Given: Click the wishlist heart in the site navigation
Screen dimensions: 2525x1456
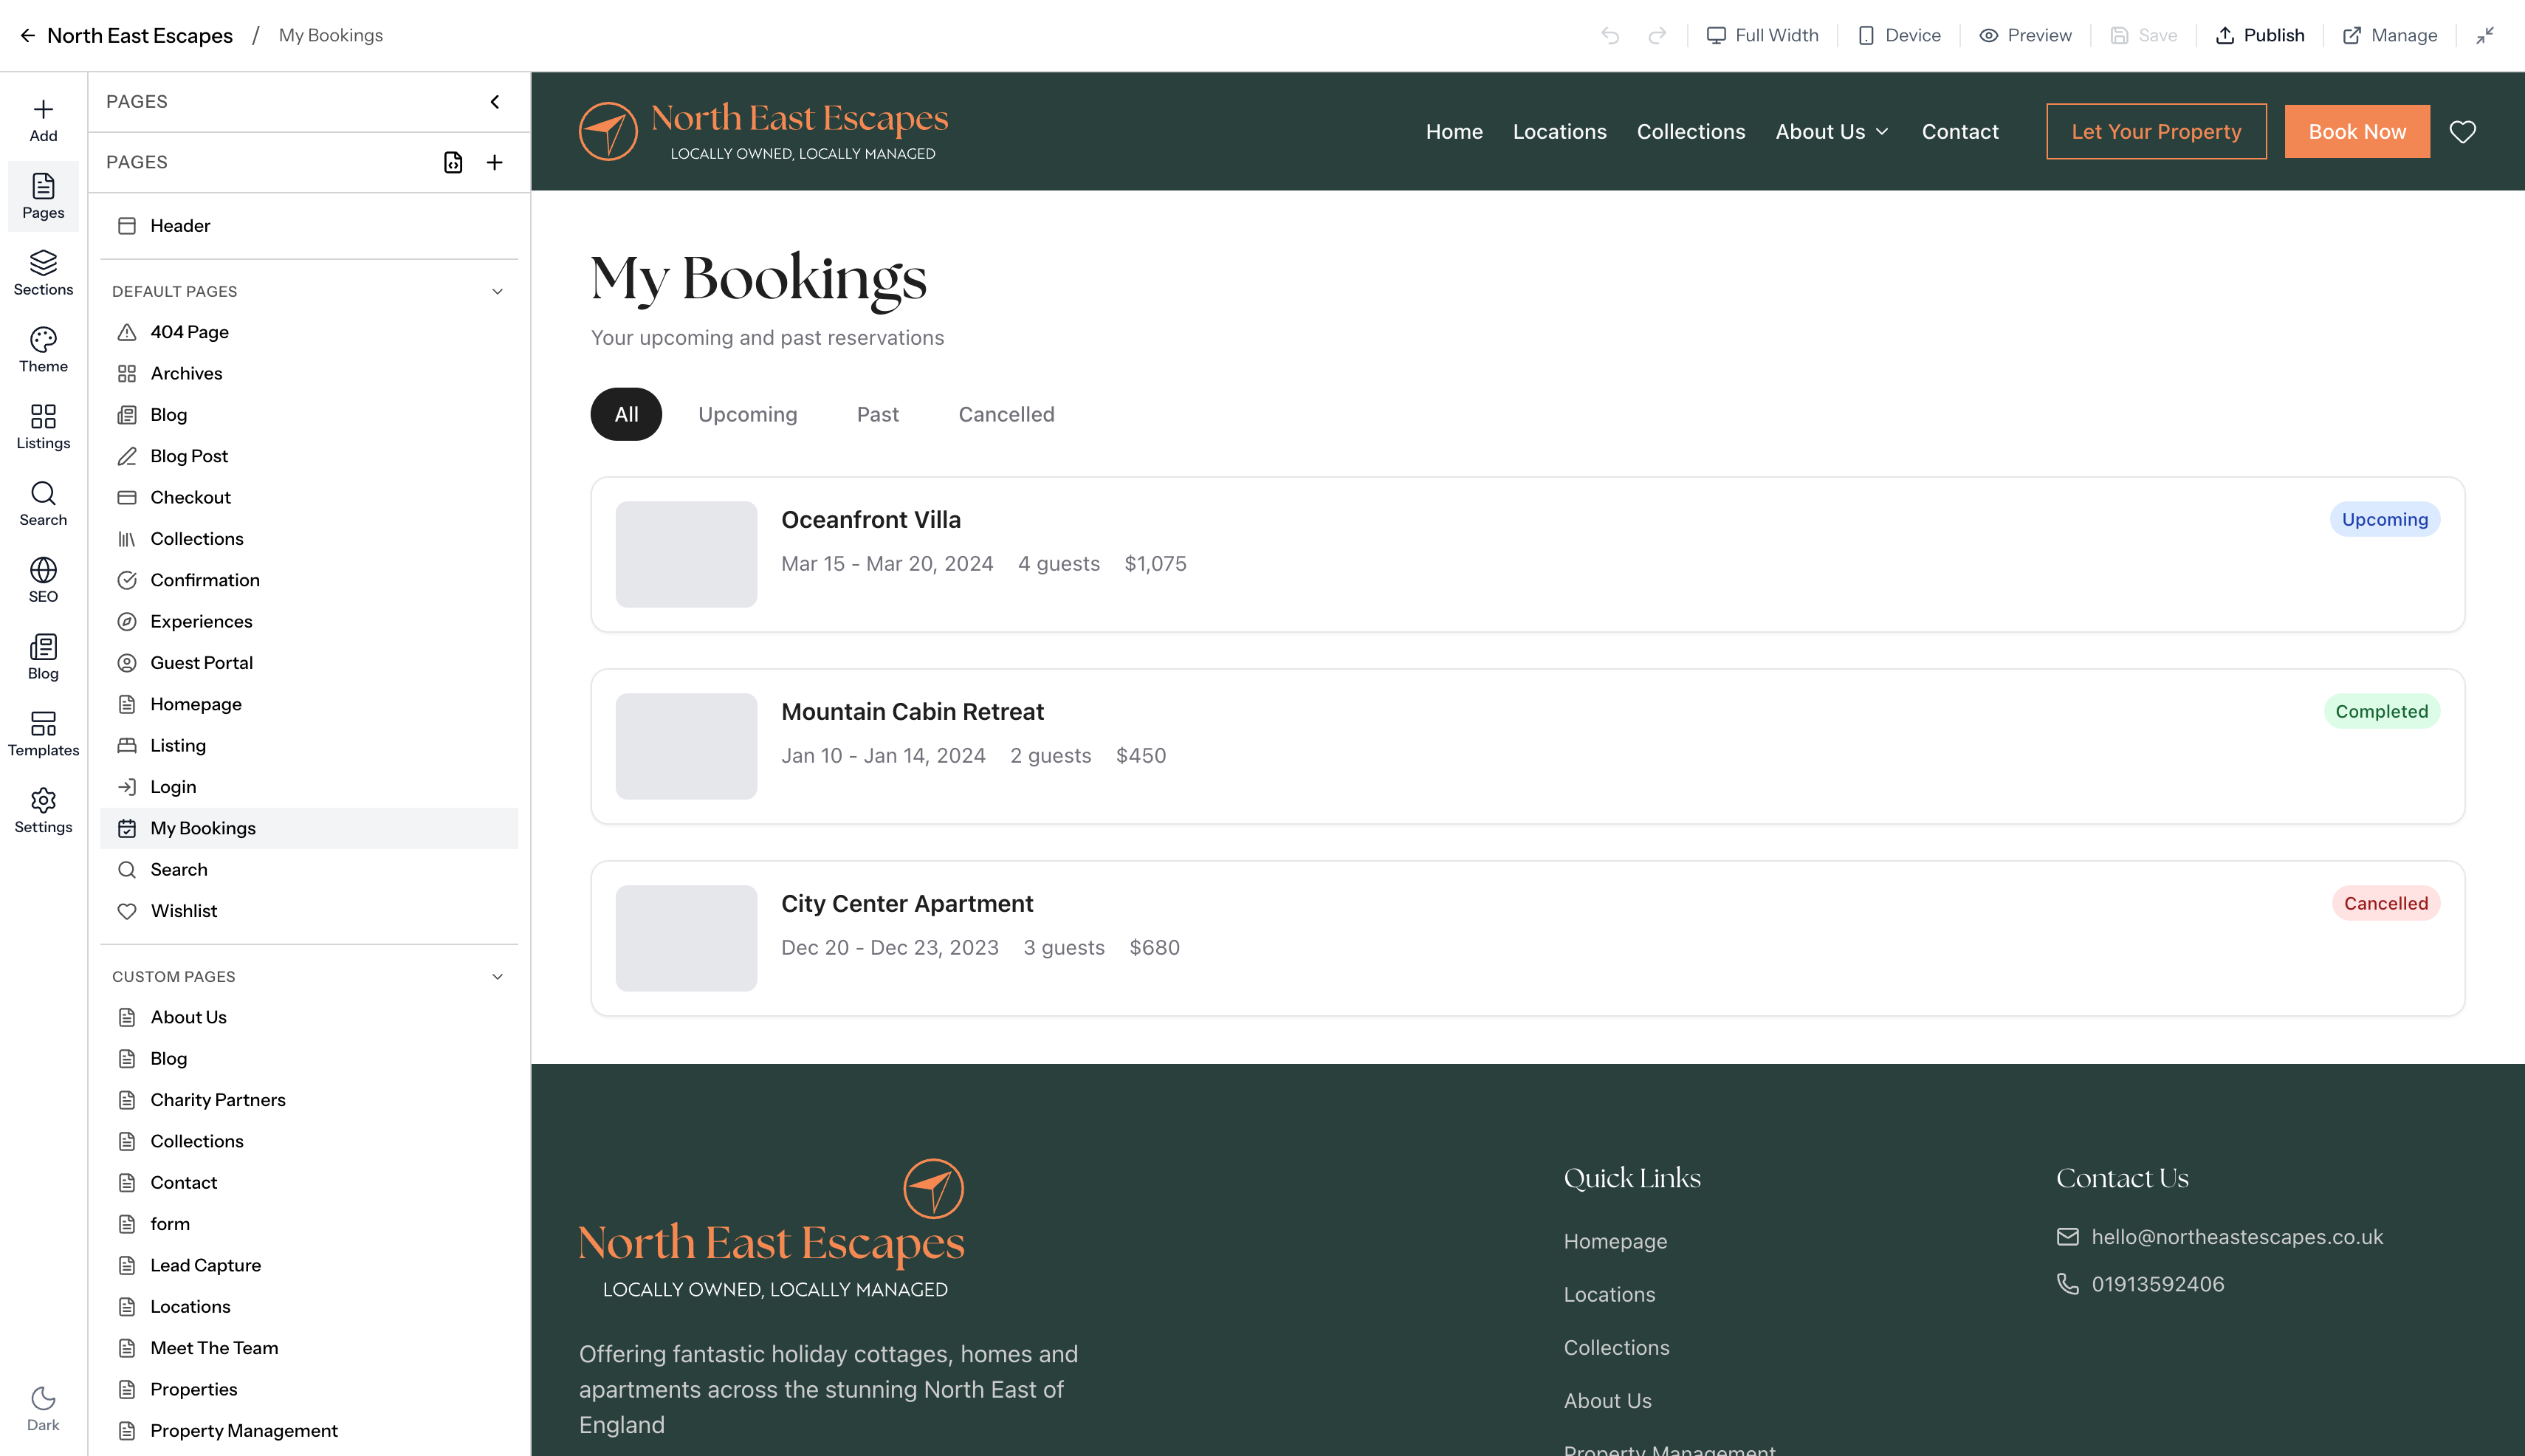Looking at the screenshot, I should [2462, 131].
